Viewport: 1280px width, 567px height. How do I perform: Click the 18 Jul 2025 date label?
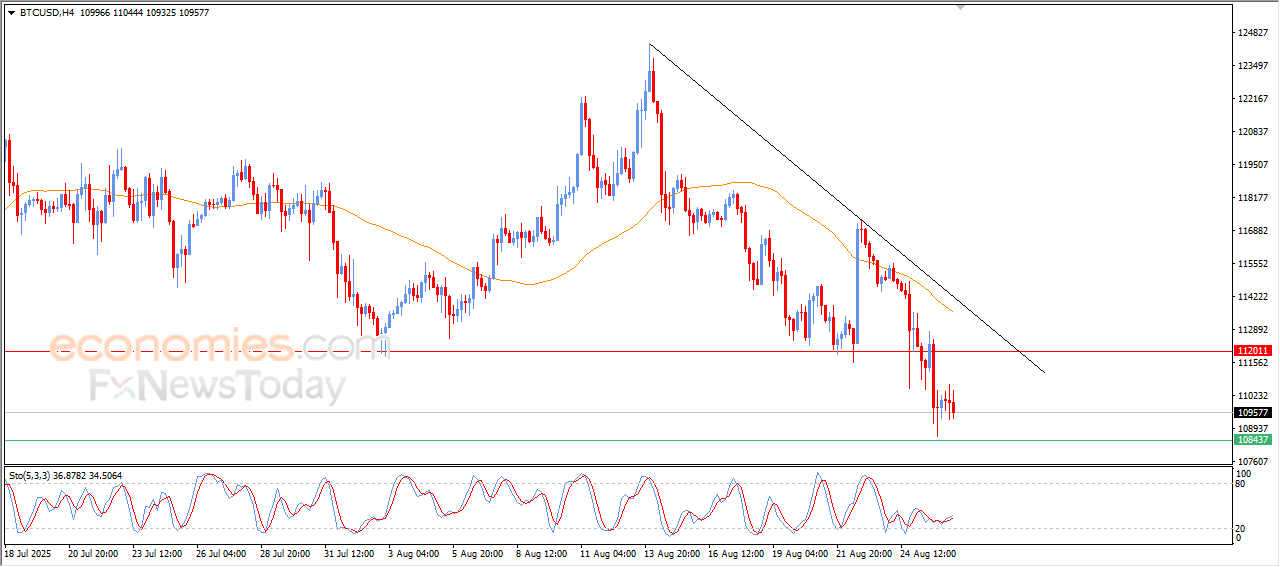point(27,553)
